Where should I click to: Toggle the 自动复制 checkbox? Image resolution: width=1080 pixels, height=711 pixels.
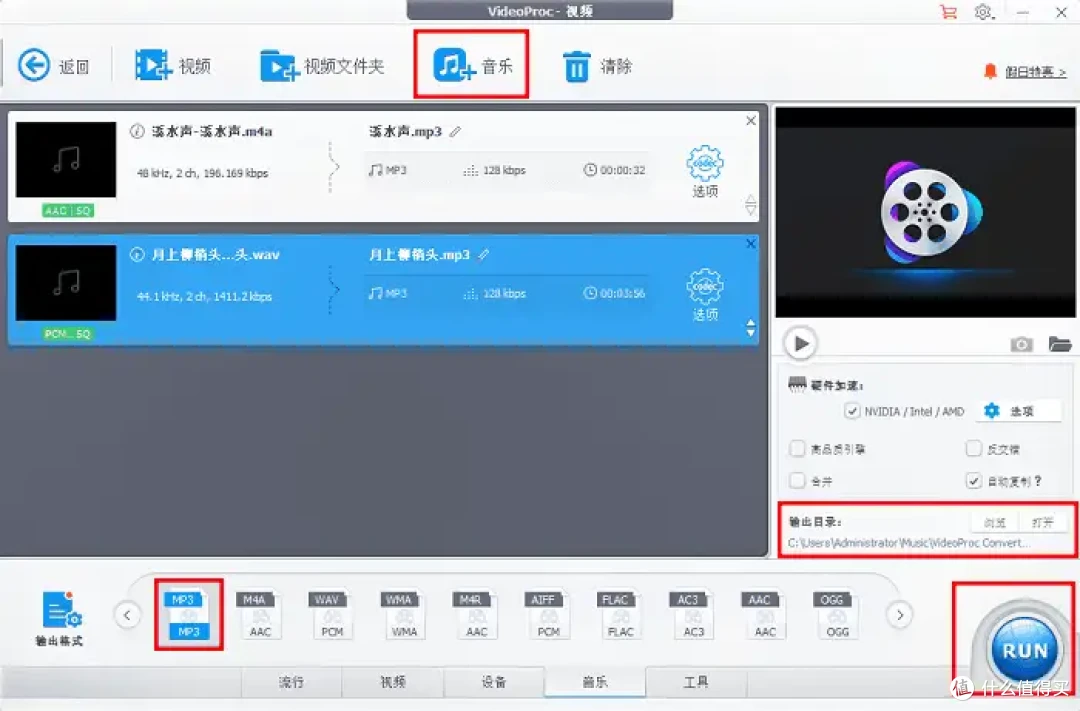[973, 480]
